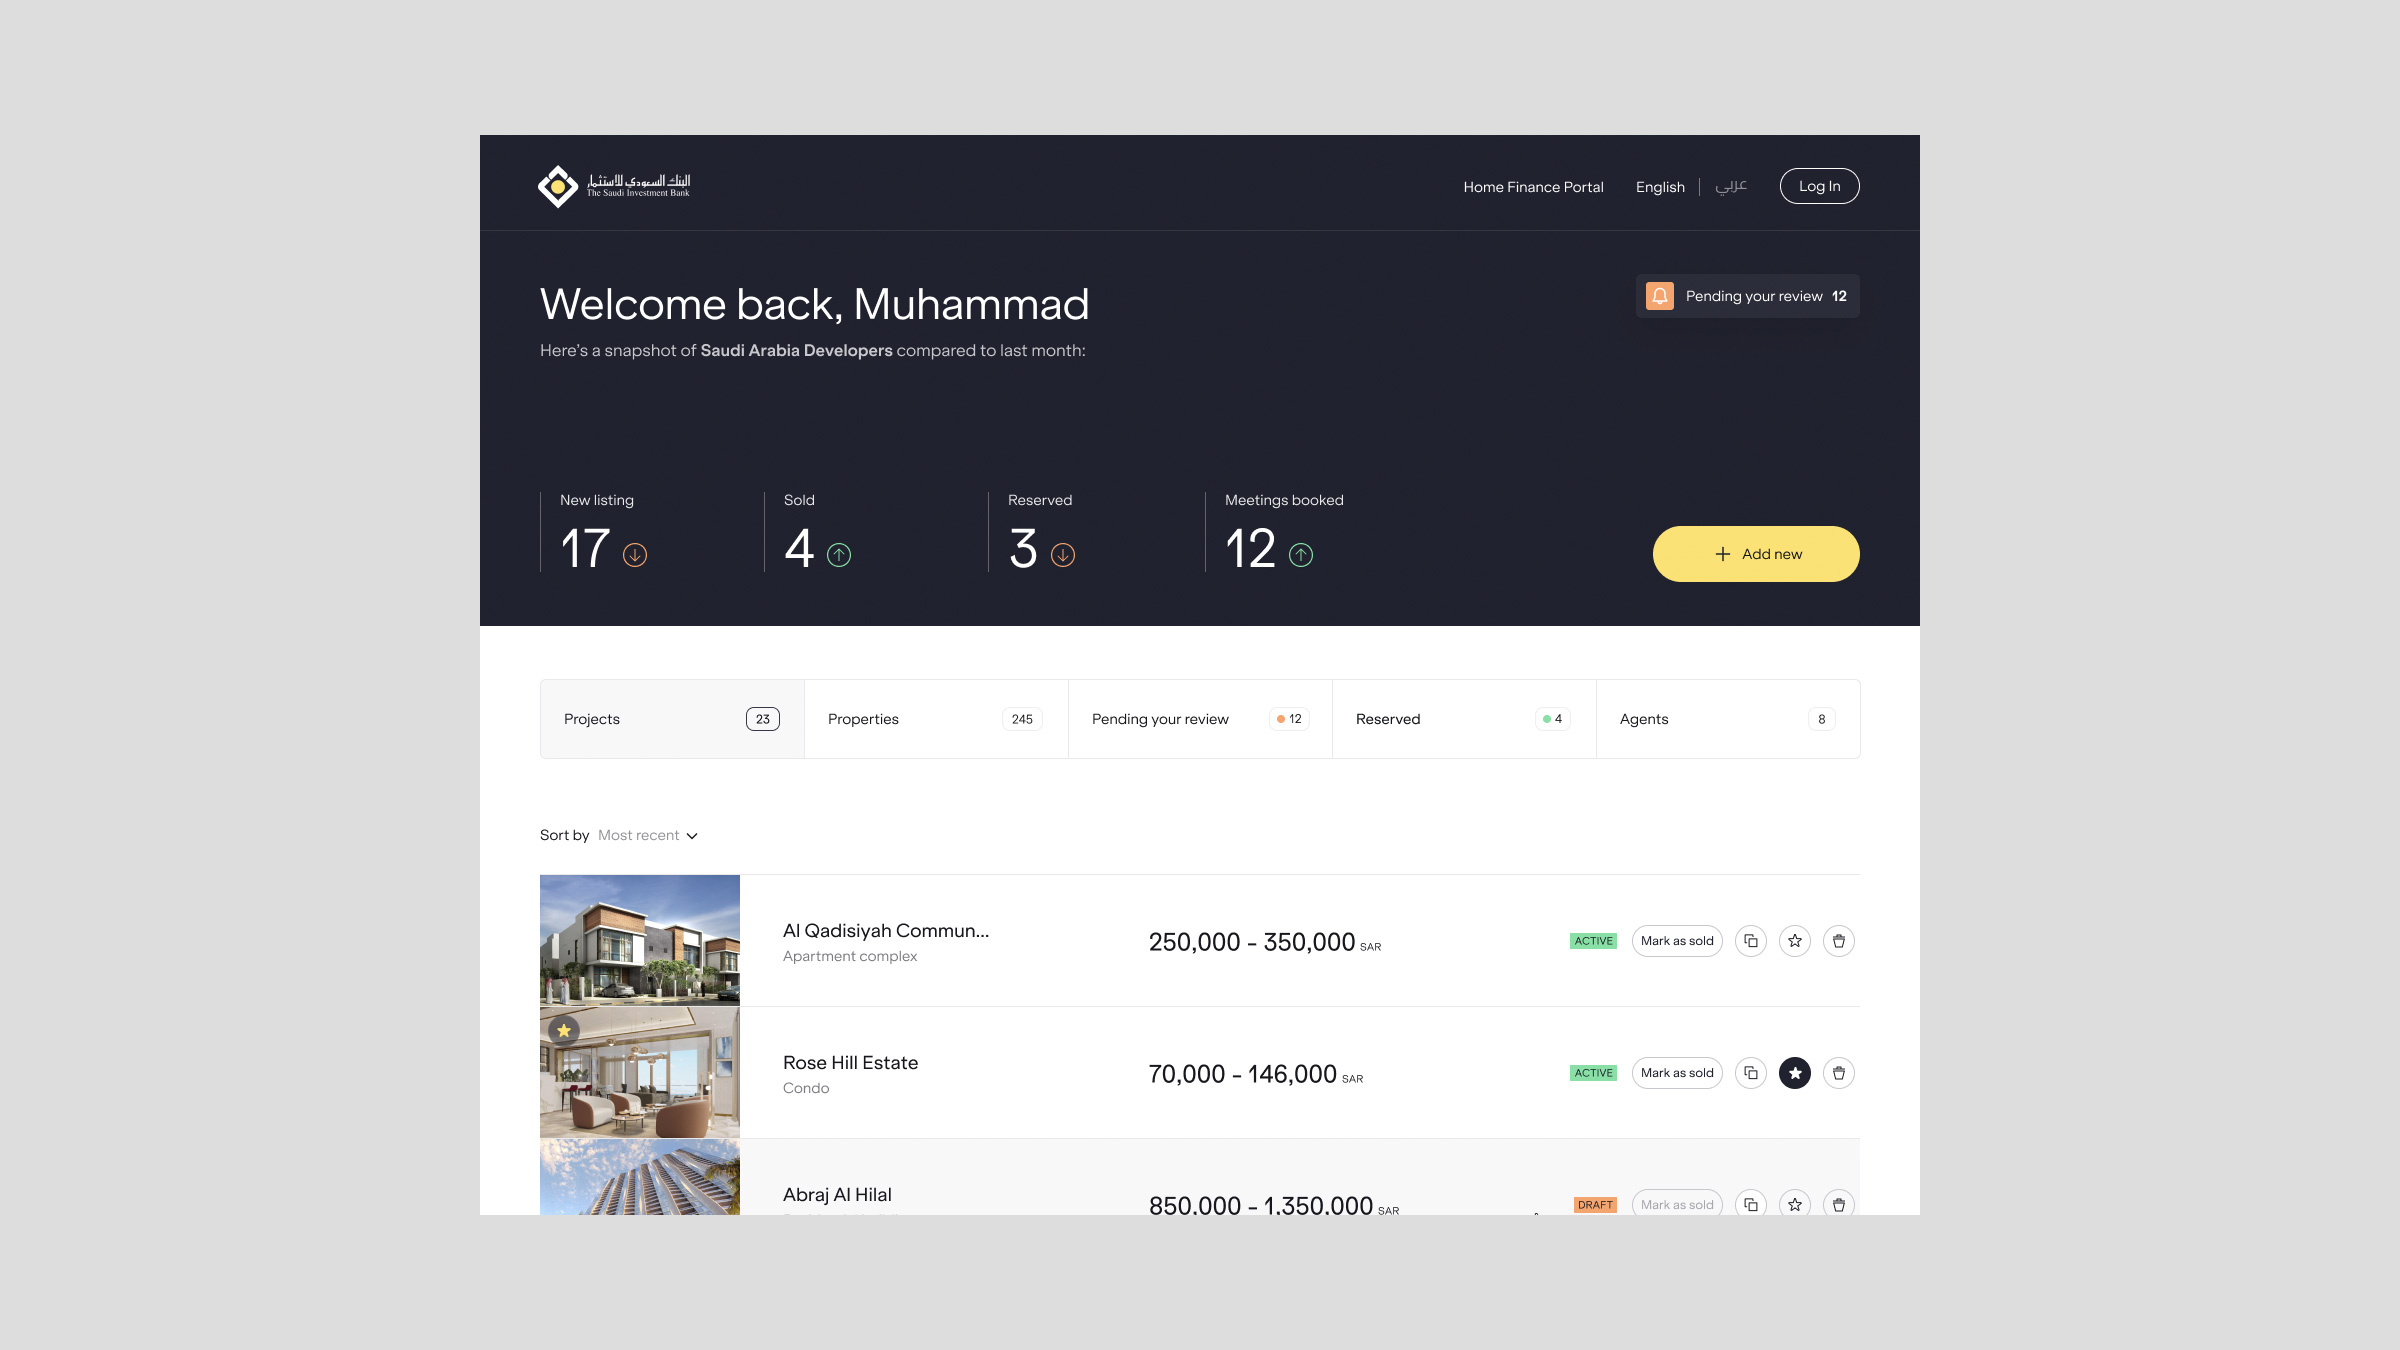
Task: Click the Condo subtitle
Action: [806, 1089]
